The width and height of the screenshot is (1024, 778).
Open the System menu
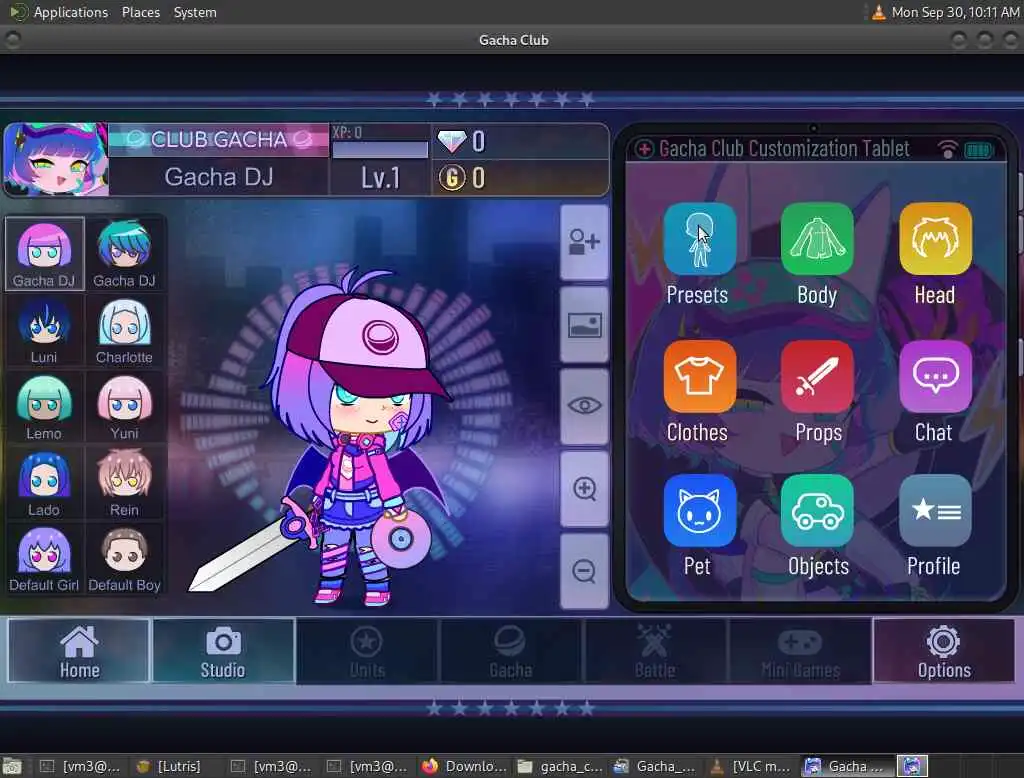(195, 12)
